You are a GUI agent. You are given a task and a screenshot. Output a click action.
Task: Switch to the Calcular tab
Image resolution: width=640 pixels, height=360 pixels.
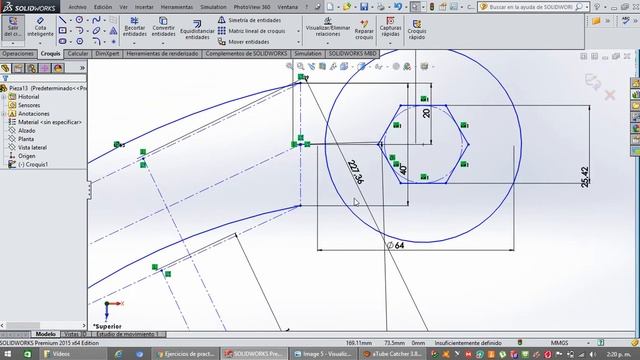click(78, 53)
